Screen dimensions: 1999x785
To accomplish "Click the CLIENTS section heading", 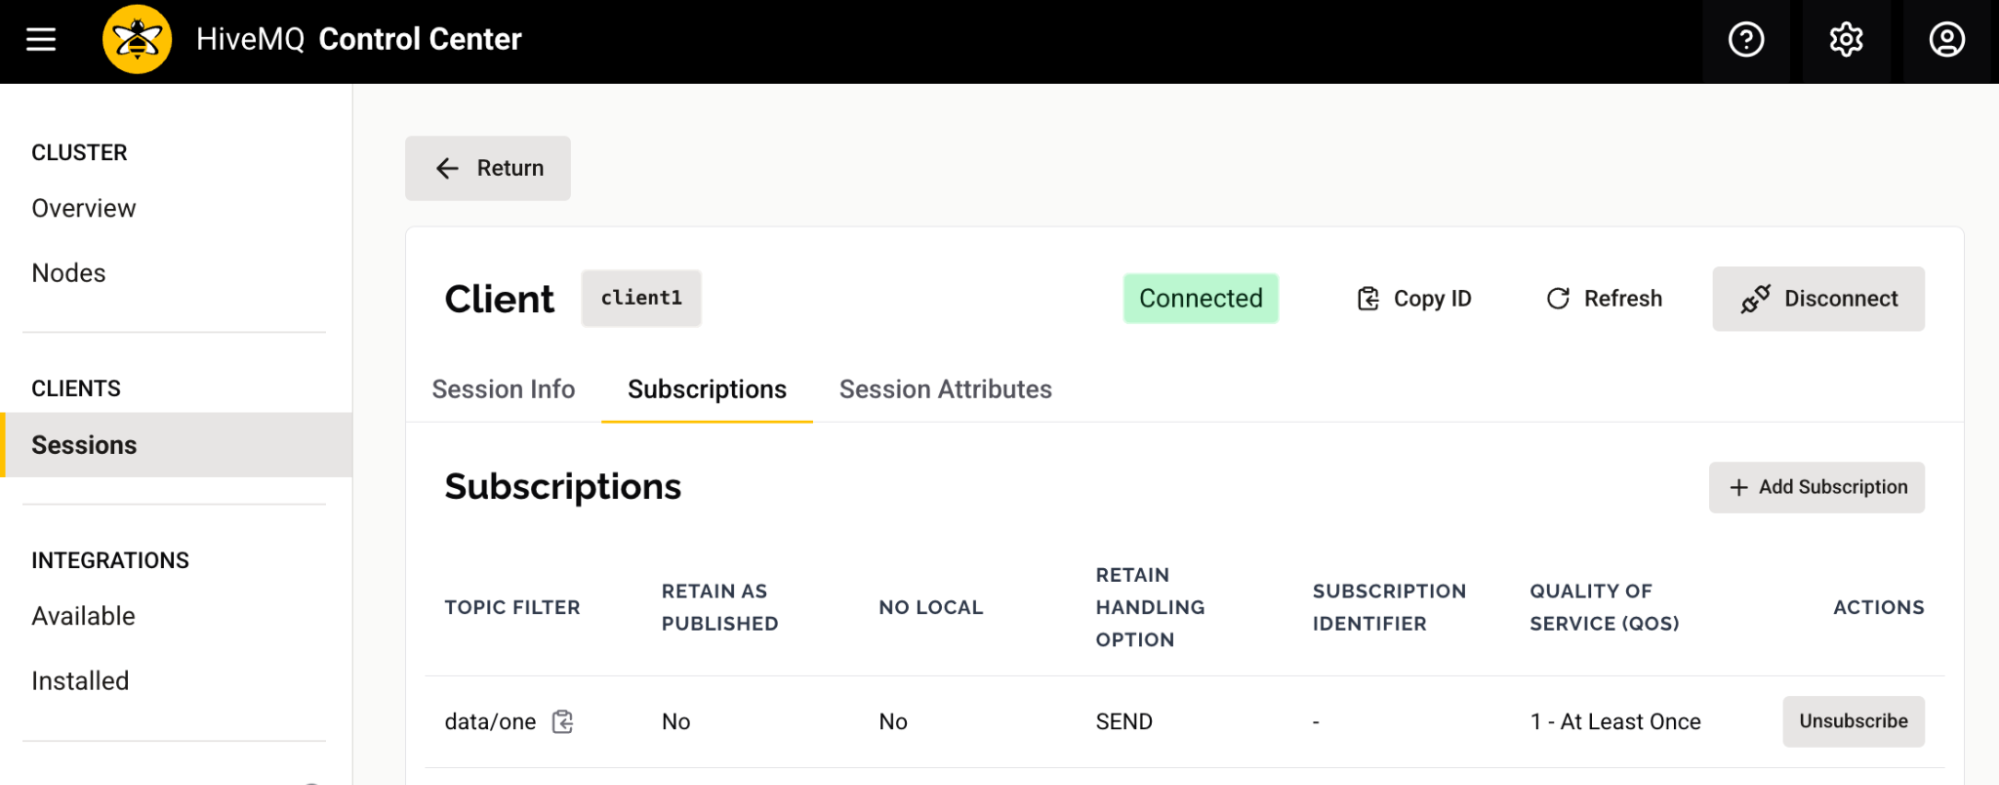I will click(76, 388).
